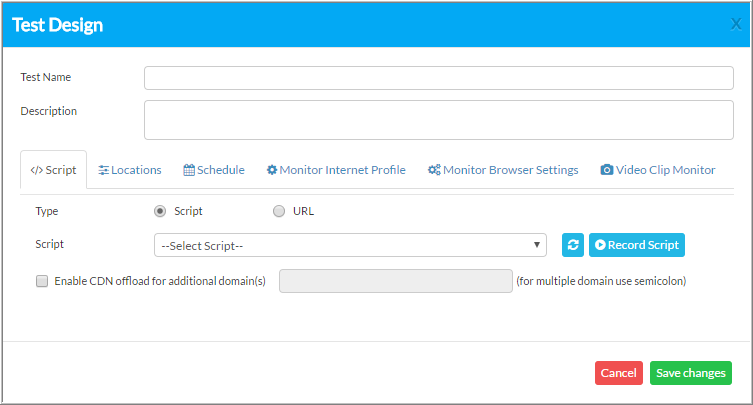Click the cogs icon for Monitor Browser Settings

click(x=434, y=170)
